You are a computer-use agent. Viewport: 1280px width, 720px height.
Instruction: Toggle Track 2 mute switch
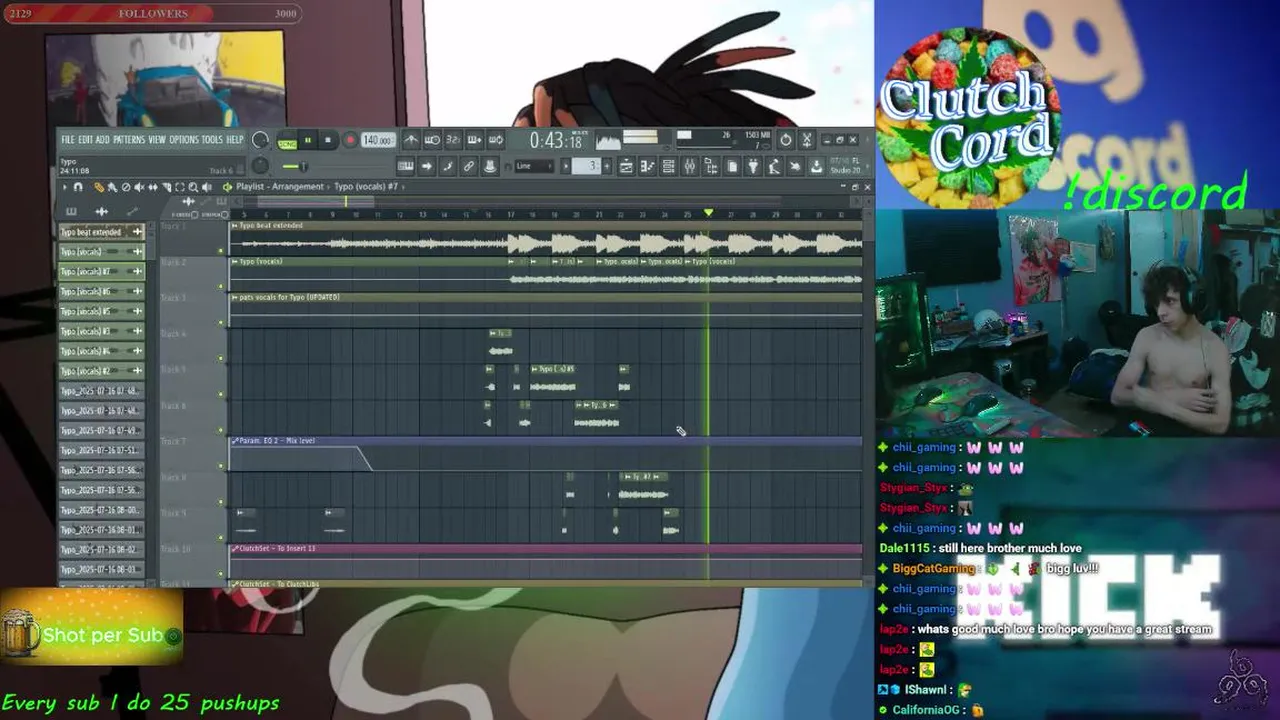coord(221,286)
